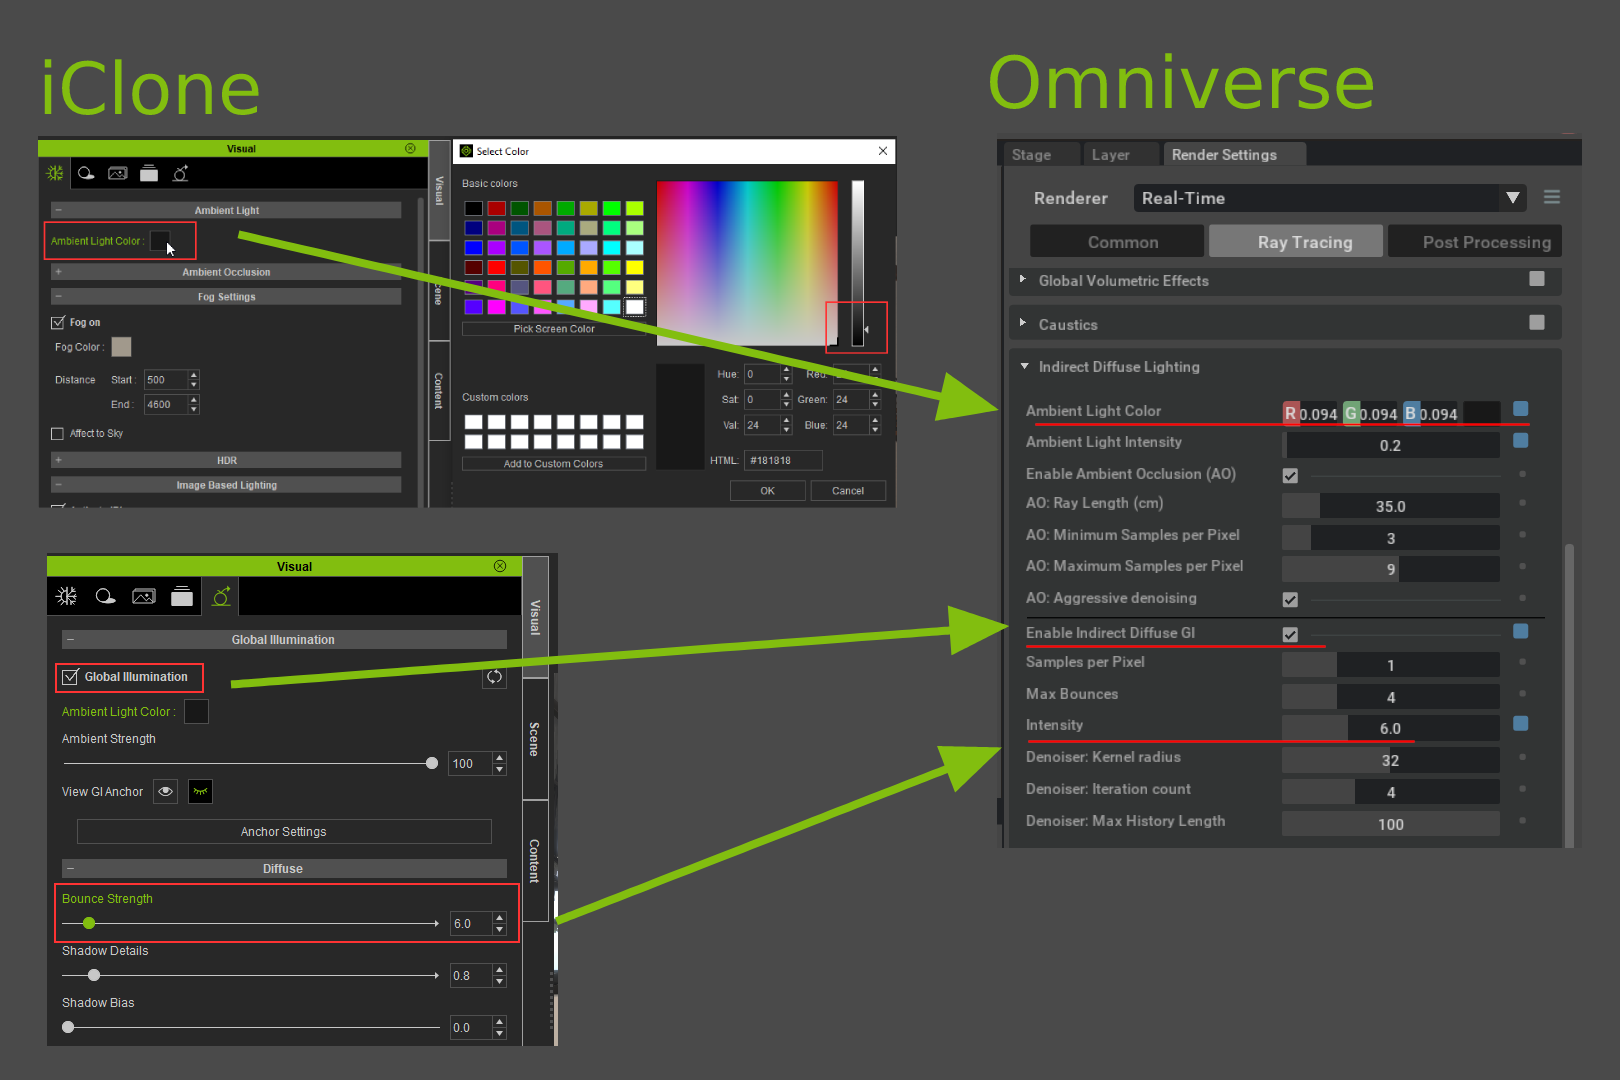Open Anchor Settings

284,832
